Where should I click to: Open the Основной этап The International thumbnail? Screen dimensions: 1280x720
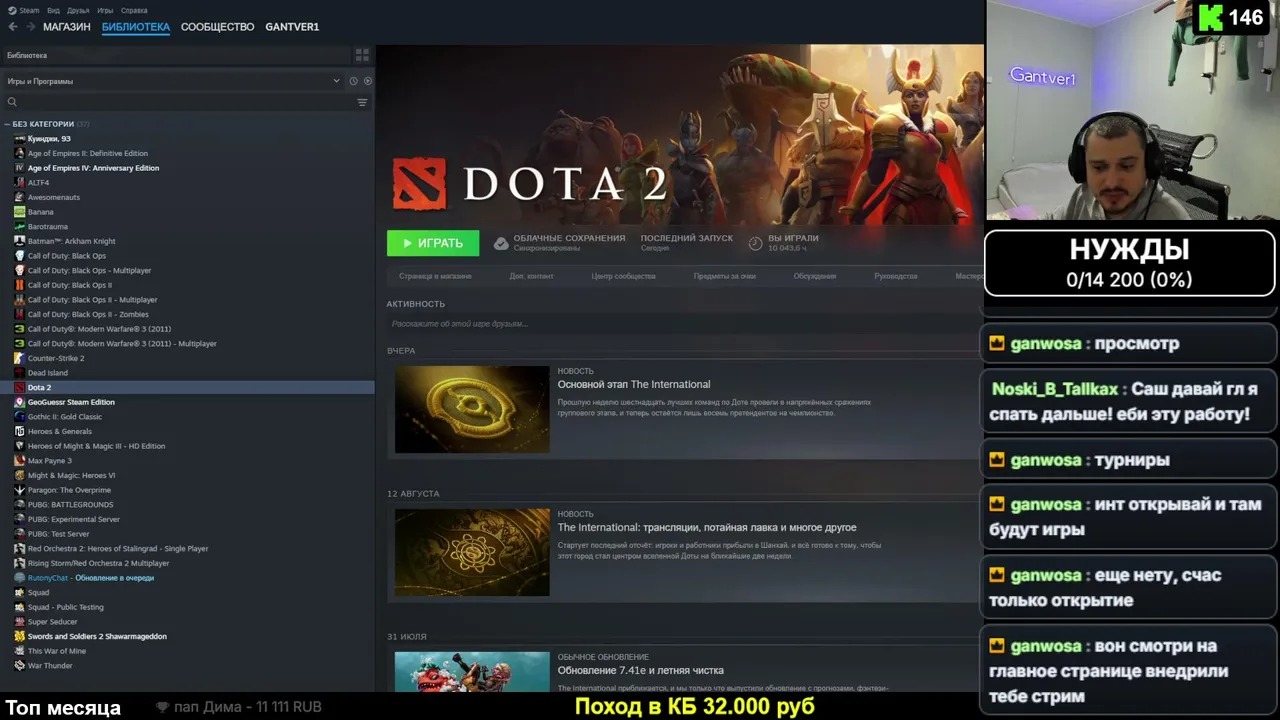click(472, 409)
